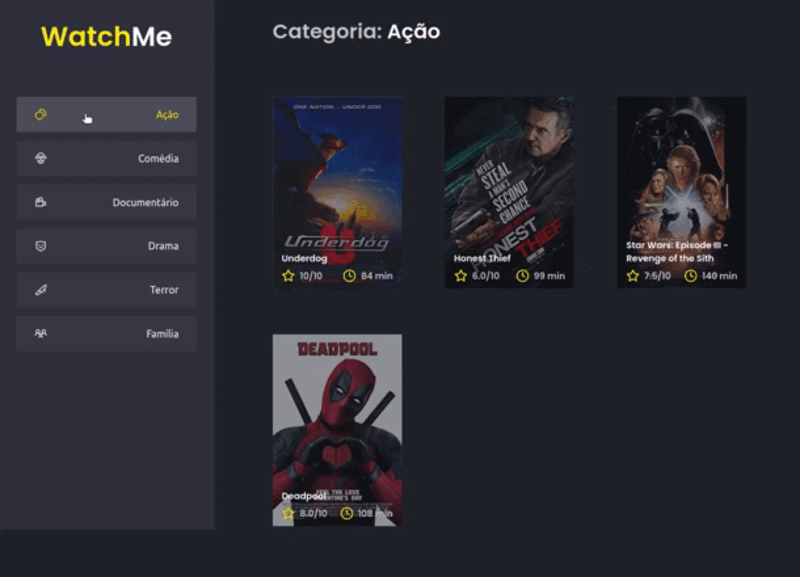Click the '99 min' runtime text
Viewport: 800px width, 577px height.
(549, 276)
